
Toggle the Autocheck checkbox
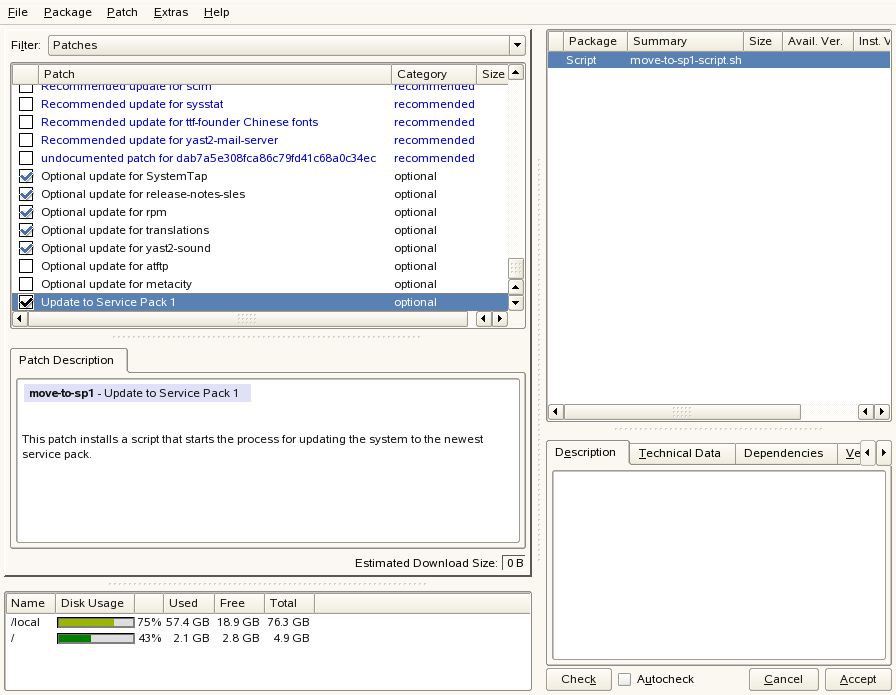pyautogui.click(x=625, y=679)
